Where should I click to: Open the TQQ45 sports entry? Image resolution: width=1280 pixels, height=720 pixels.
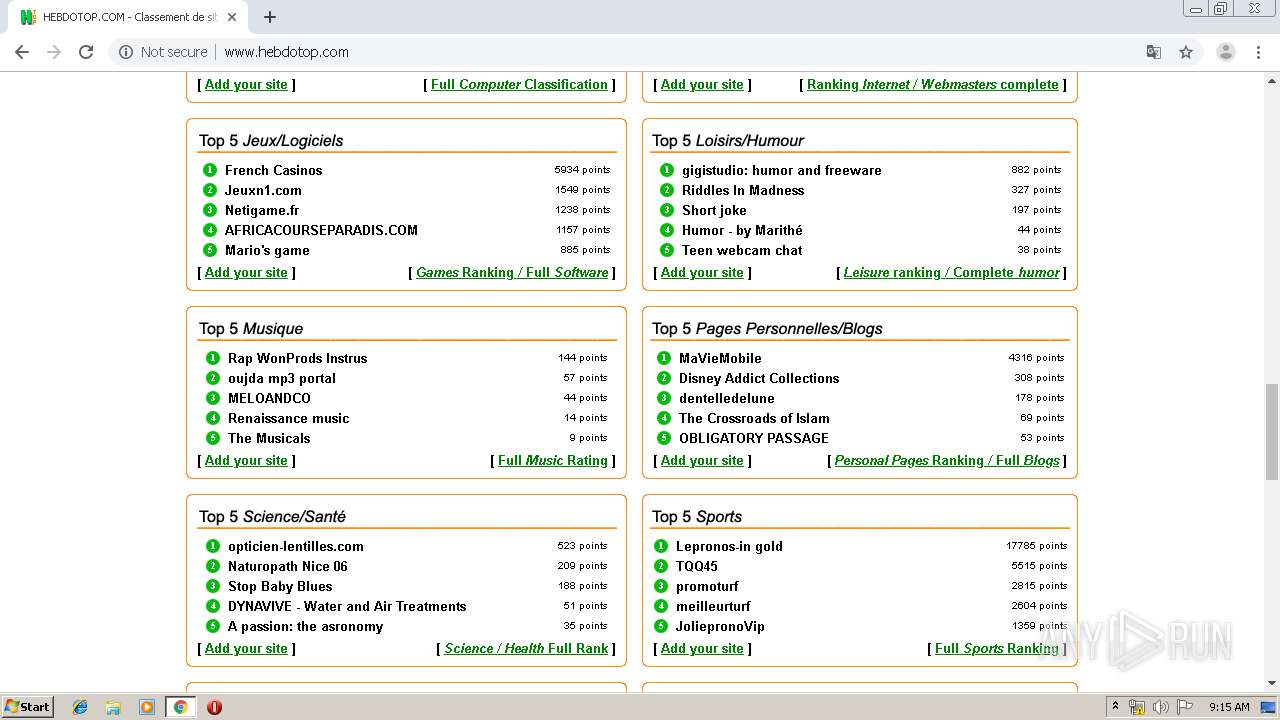[697, 566]
